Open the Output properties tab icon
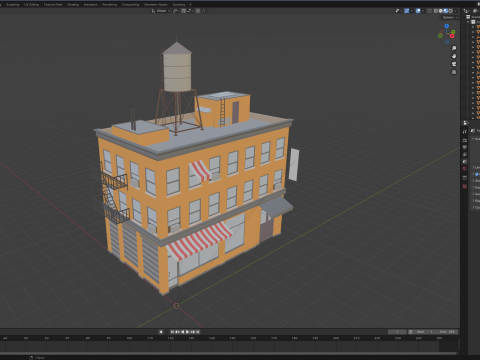This screenshot has width=480, height=360. point(465,147)
